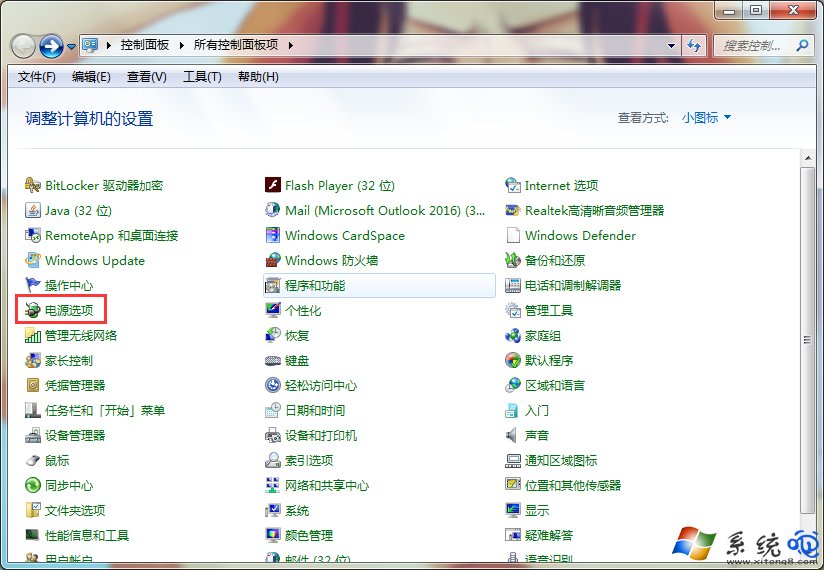Open the 位置和其他传感器 link
824x570 pixels.
coord(573,485)
